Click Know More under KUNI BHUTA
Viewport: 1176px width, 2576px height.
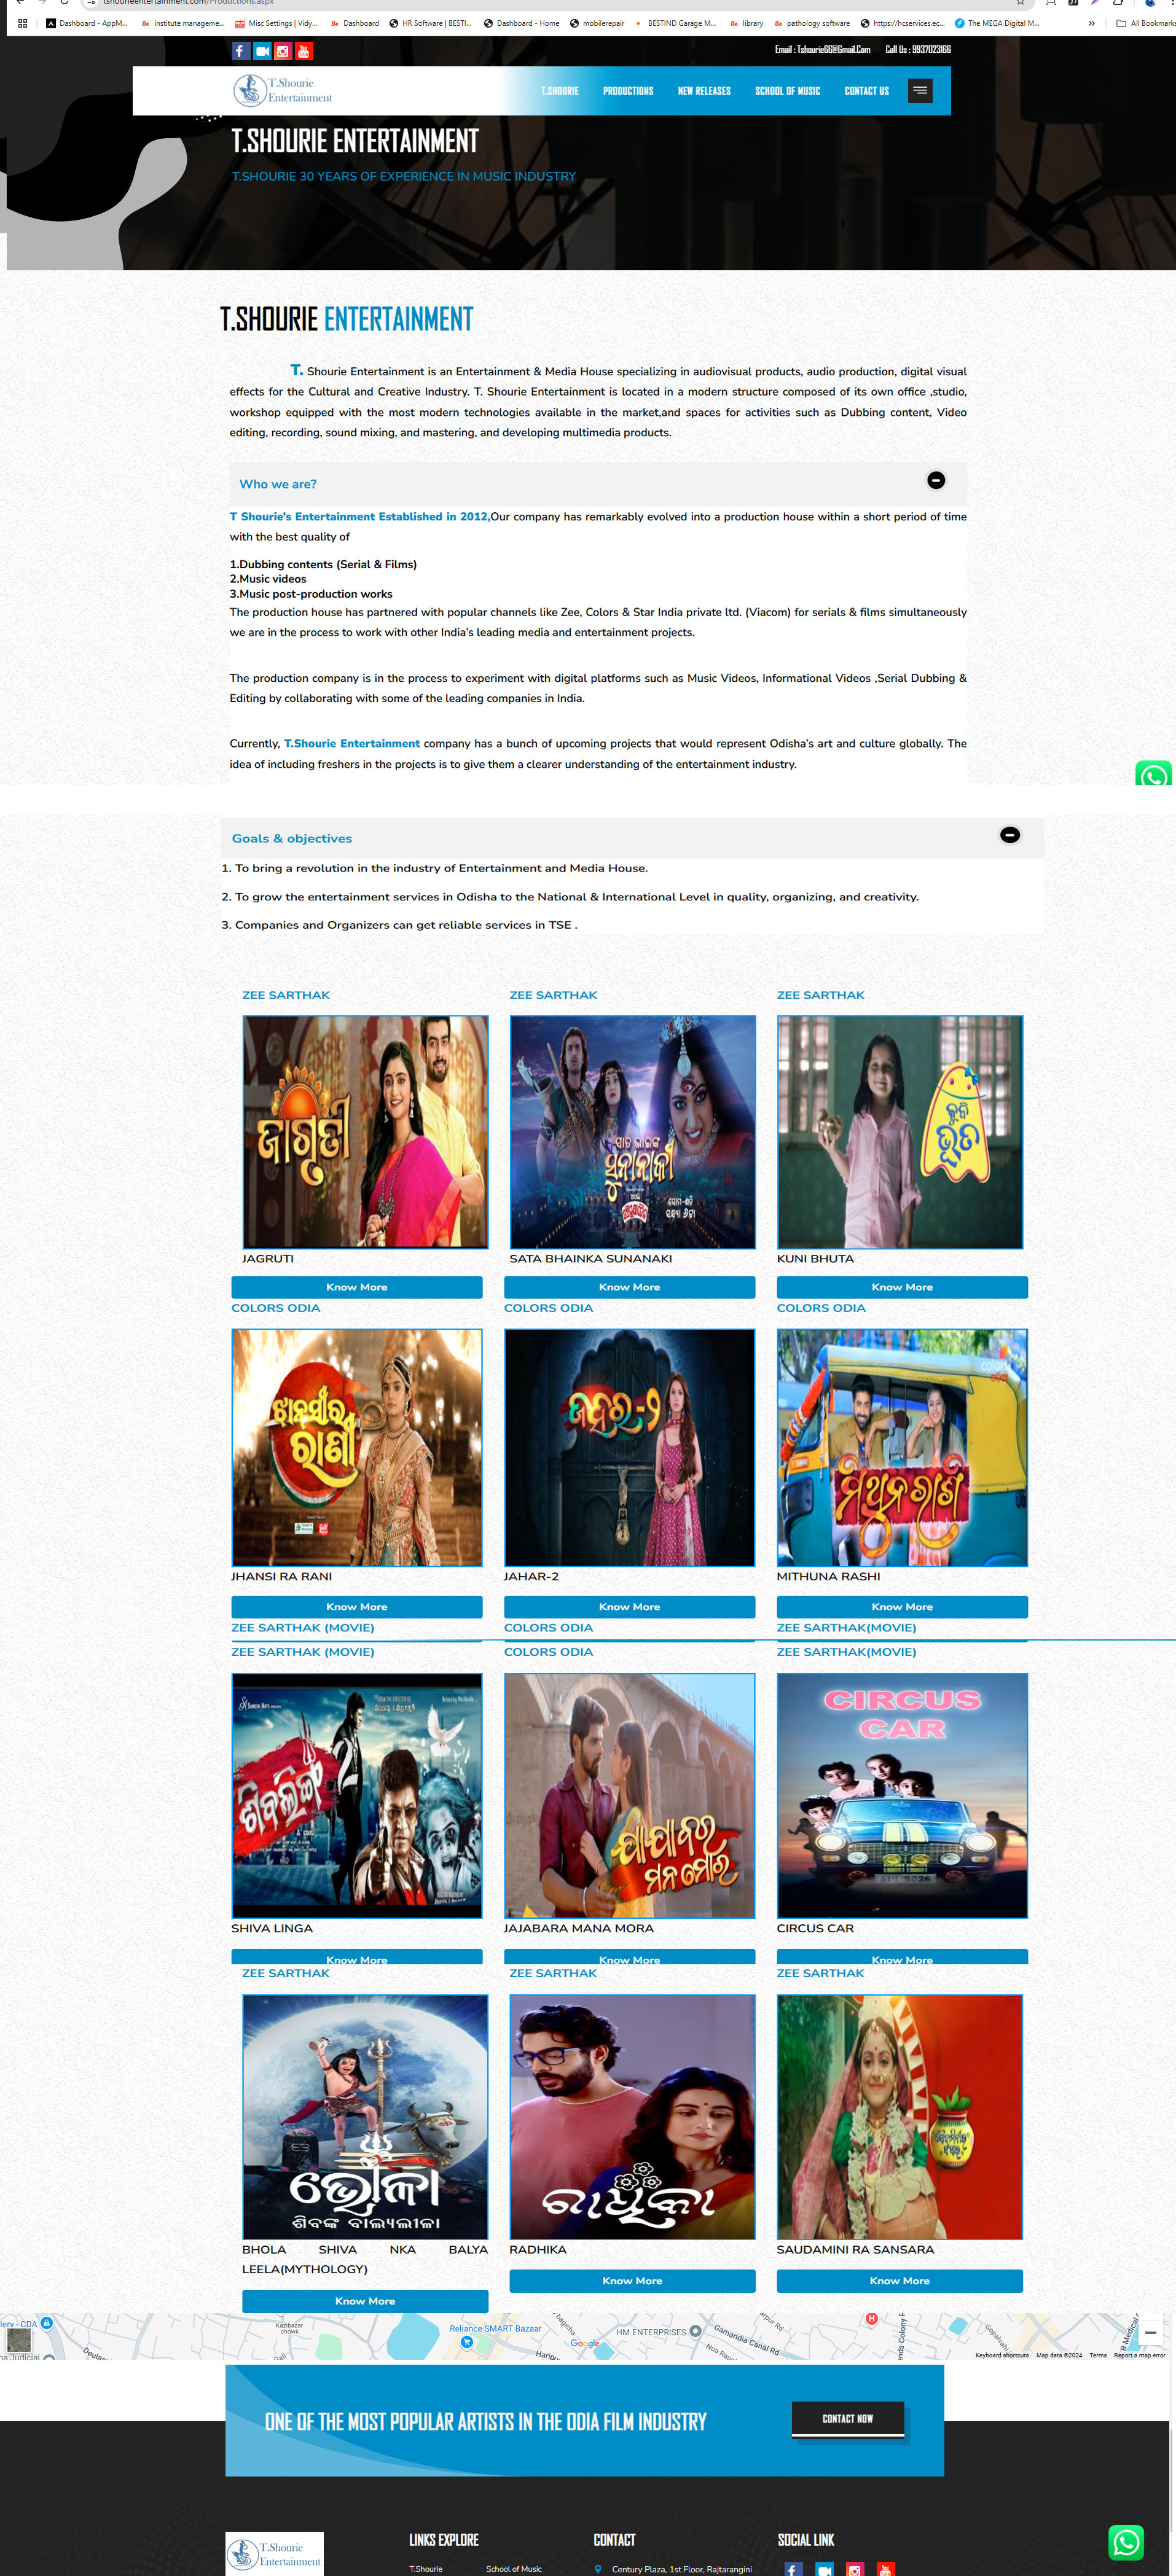coord(902,1287)
